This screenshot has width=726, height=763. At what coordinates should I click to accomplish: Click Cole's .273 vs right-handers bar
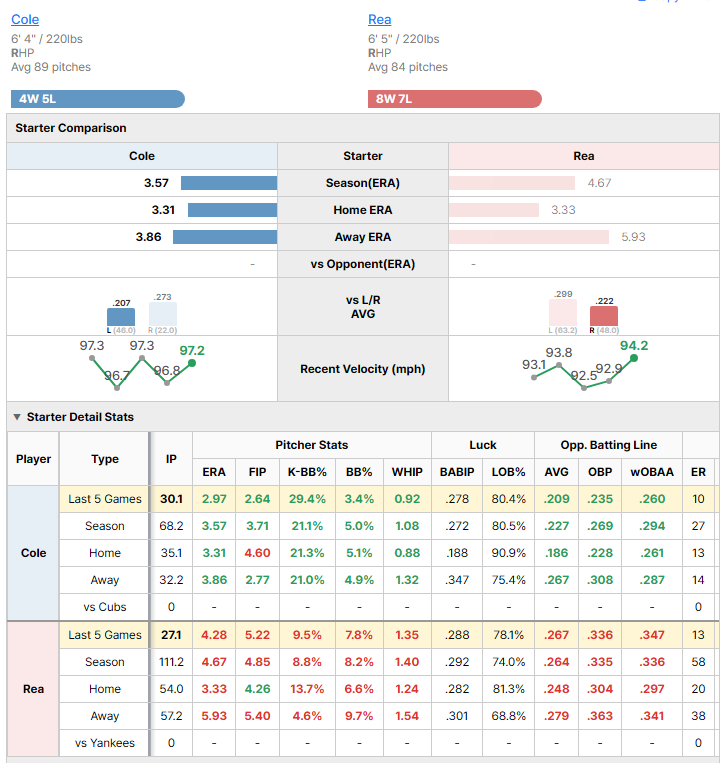pyautogui.click(x=163, y=314)
